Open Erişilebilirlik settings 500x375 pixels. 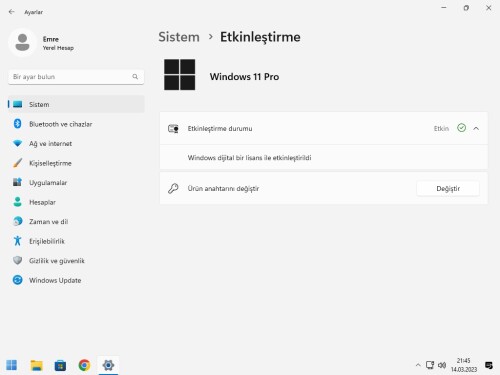click(x=76, y=241)
